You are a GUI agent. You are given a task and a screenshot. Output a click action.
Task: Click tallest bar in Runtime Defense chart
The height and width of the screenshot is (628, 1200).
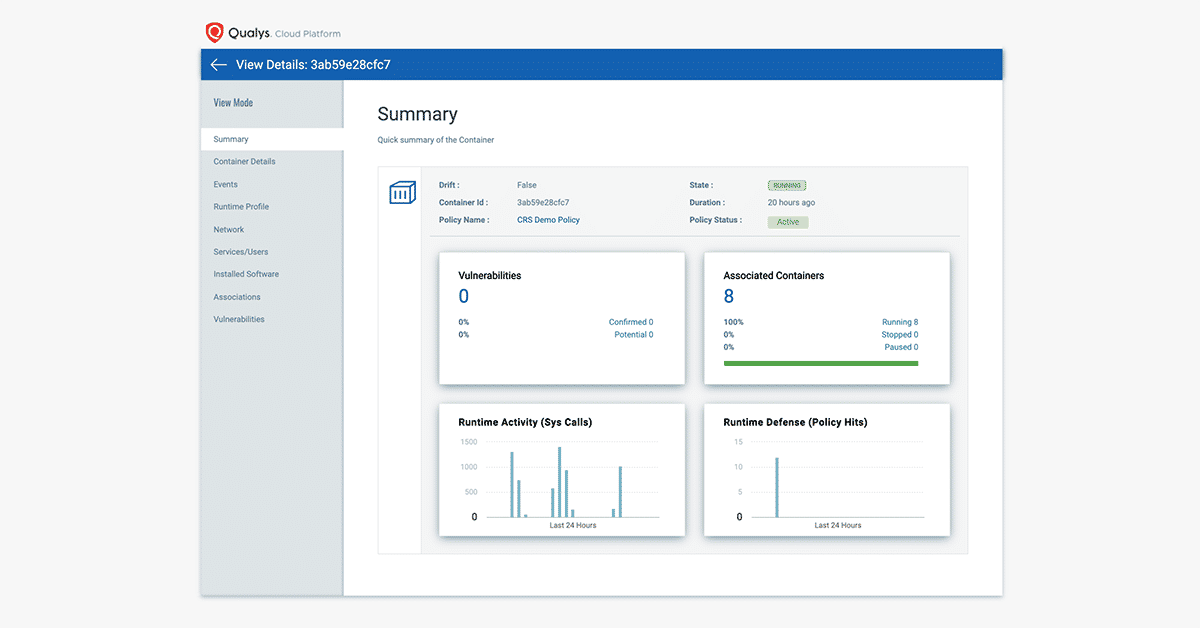[777, 487]
